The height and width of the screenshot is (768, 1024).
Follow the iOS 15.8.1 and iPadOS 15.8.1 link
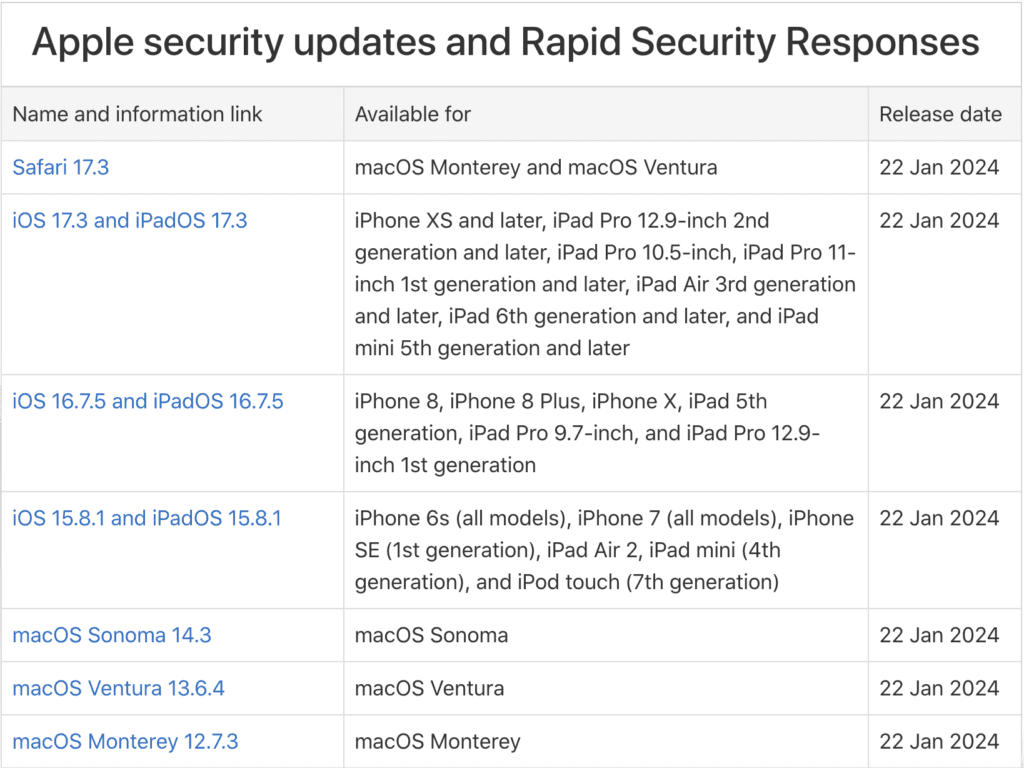click(146, 518)
